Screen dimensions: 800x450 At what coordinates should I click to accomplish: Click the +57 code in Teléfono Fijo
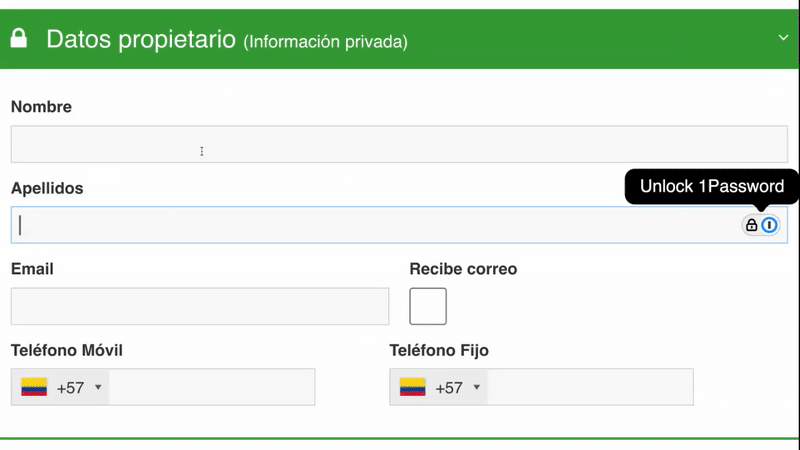(x=448, y=387)
